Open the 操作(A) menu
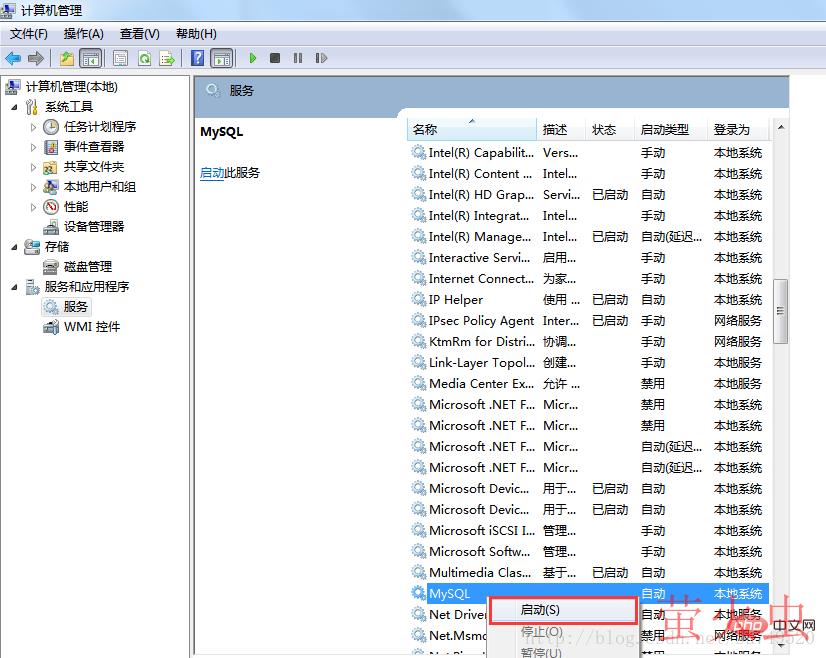Image resolution: width=826 pixels, height=658 pixels. tap(83, 34)
